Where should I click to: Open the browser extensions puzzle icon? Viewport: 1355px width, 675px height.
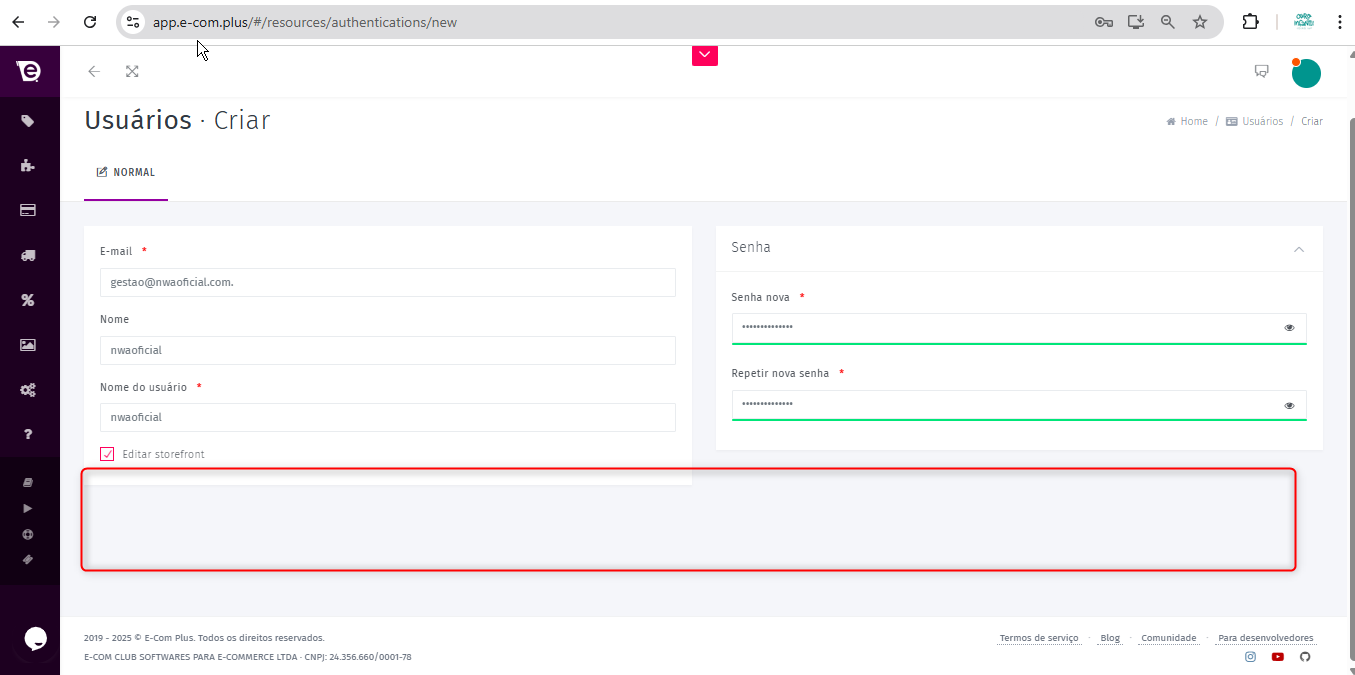tap(1251, 22)
